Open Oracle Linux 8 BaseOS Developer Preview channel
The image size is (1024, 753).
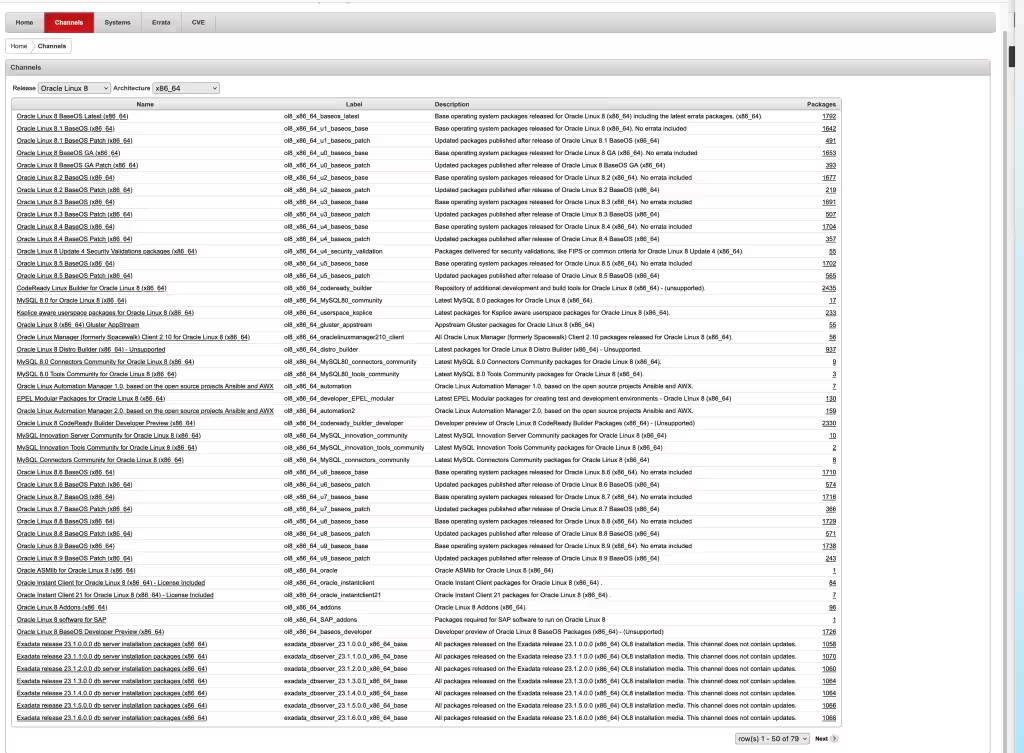pyautogui.click(x=90, y=632)
